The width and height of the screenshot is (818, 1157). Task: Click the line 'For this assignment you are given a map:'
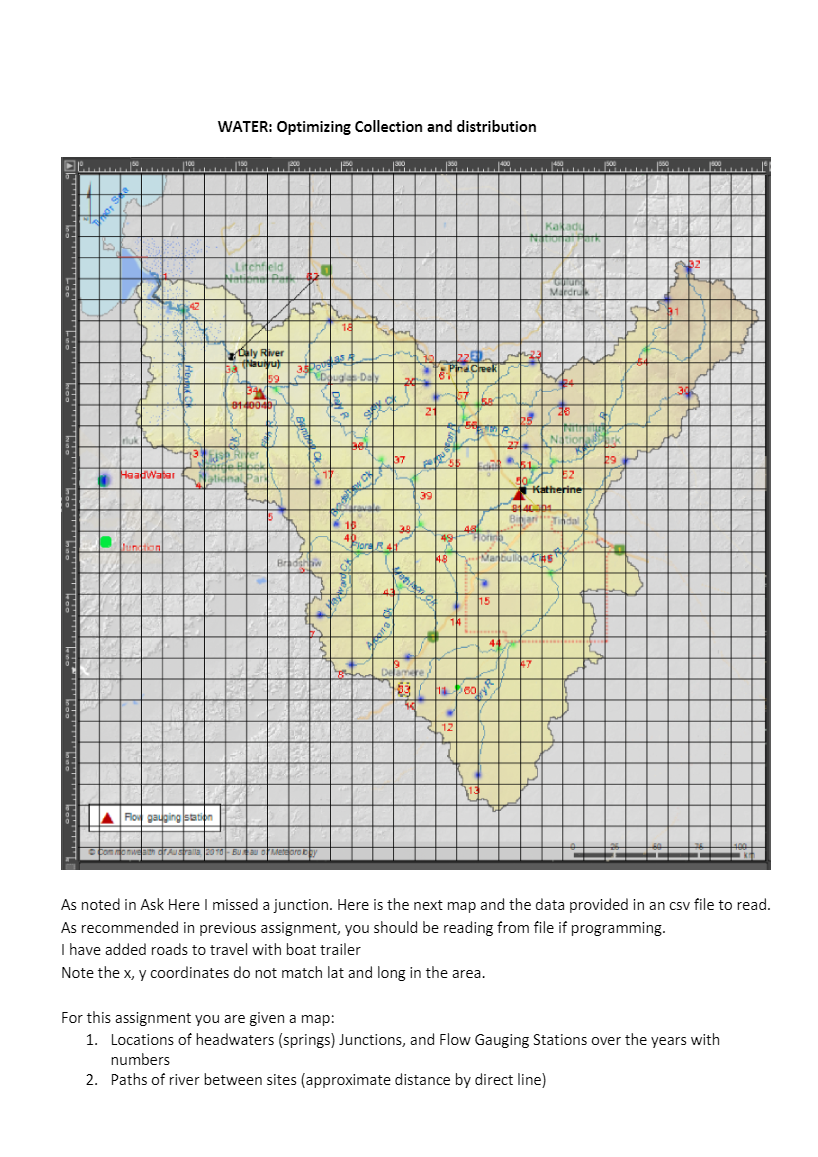coord(198,1018)
